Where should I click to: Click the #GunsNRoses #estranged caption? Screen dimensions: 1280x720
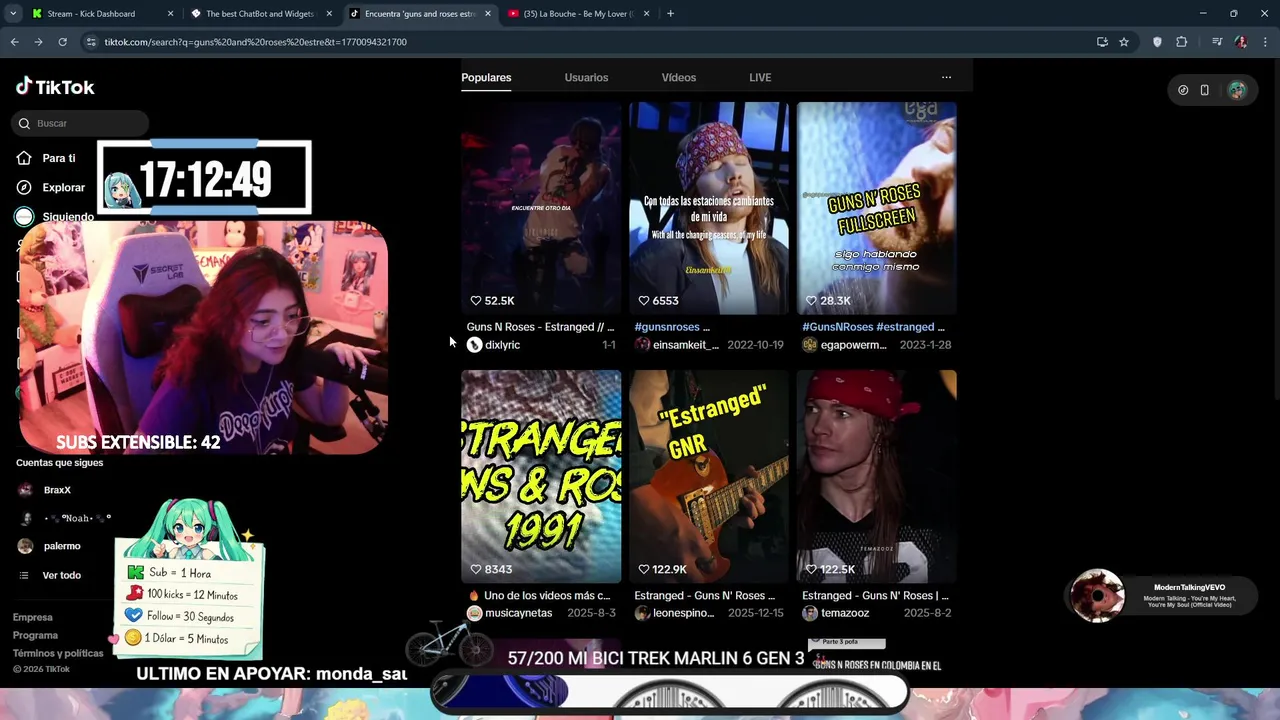[873, 327]
